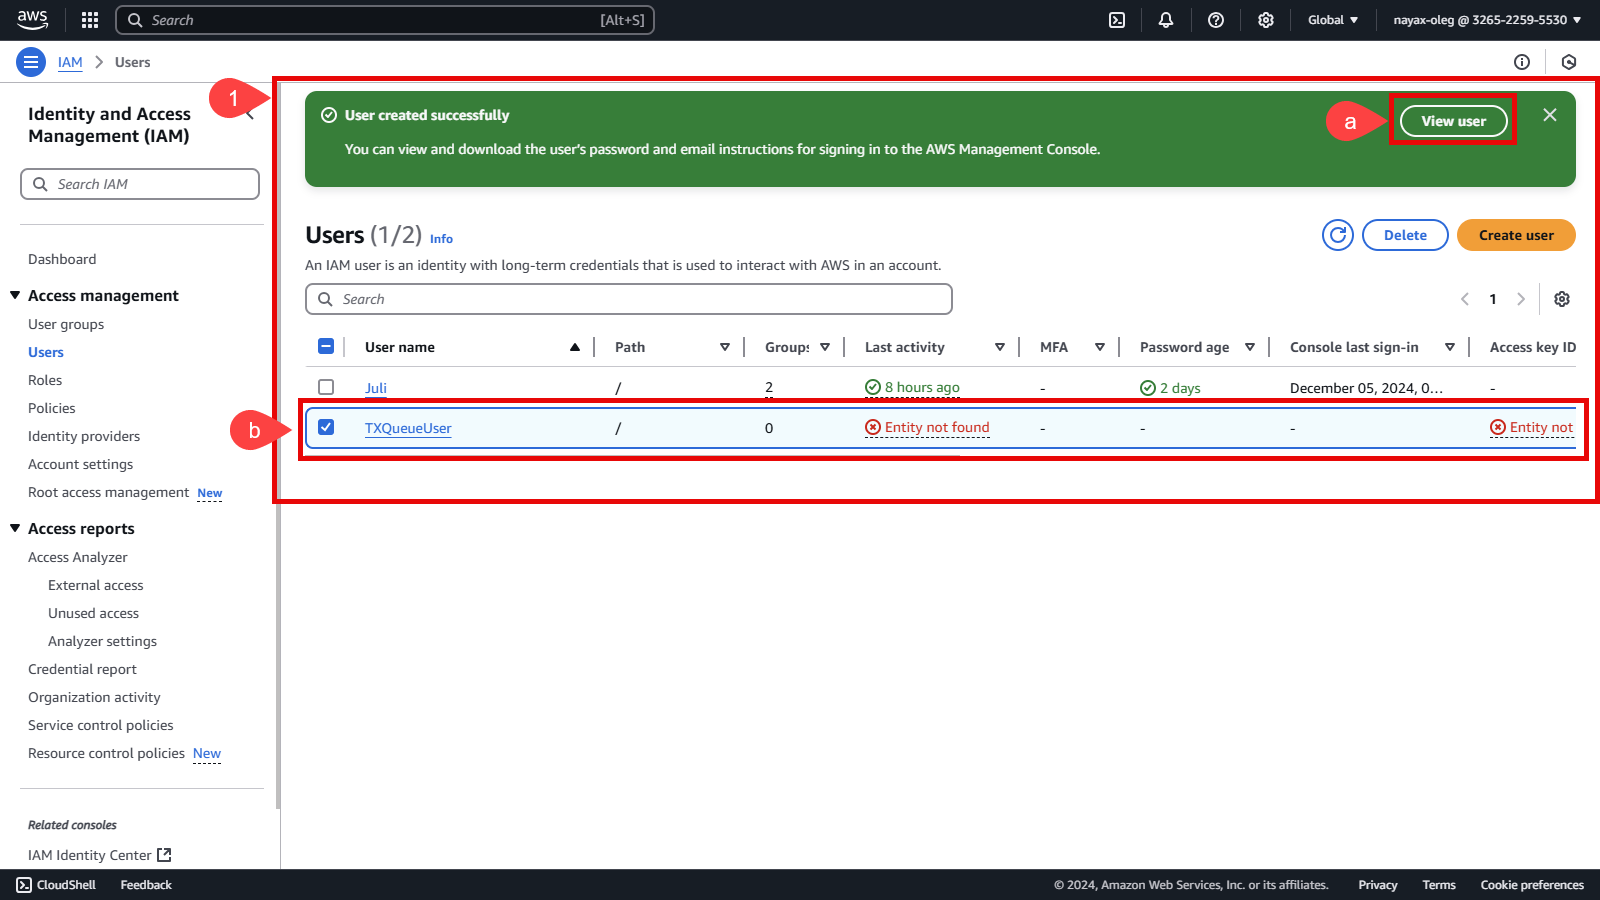Image resolution: width=1600 pixels, height=900 pixels.
Task: Open the notifications bell
Action: (1166, 20)
